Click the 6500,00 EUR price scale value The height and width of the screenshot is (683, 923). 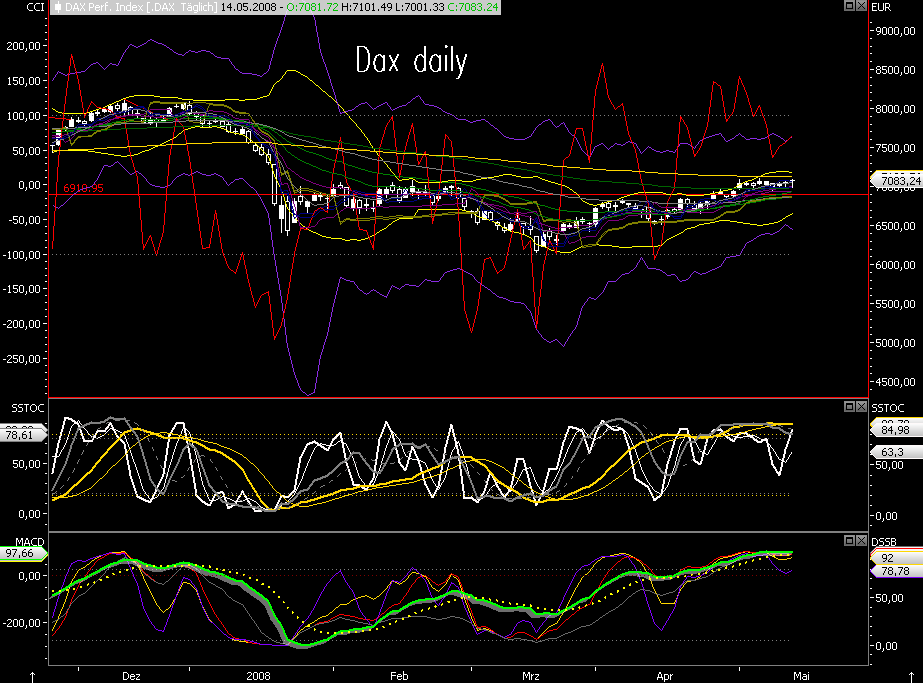[x=896, y=226]
